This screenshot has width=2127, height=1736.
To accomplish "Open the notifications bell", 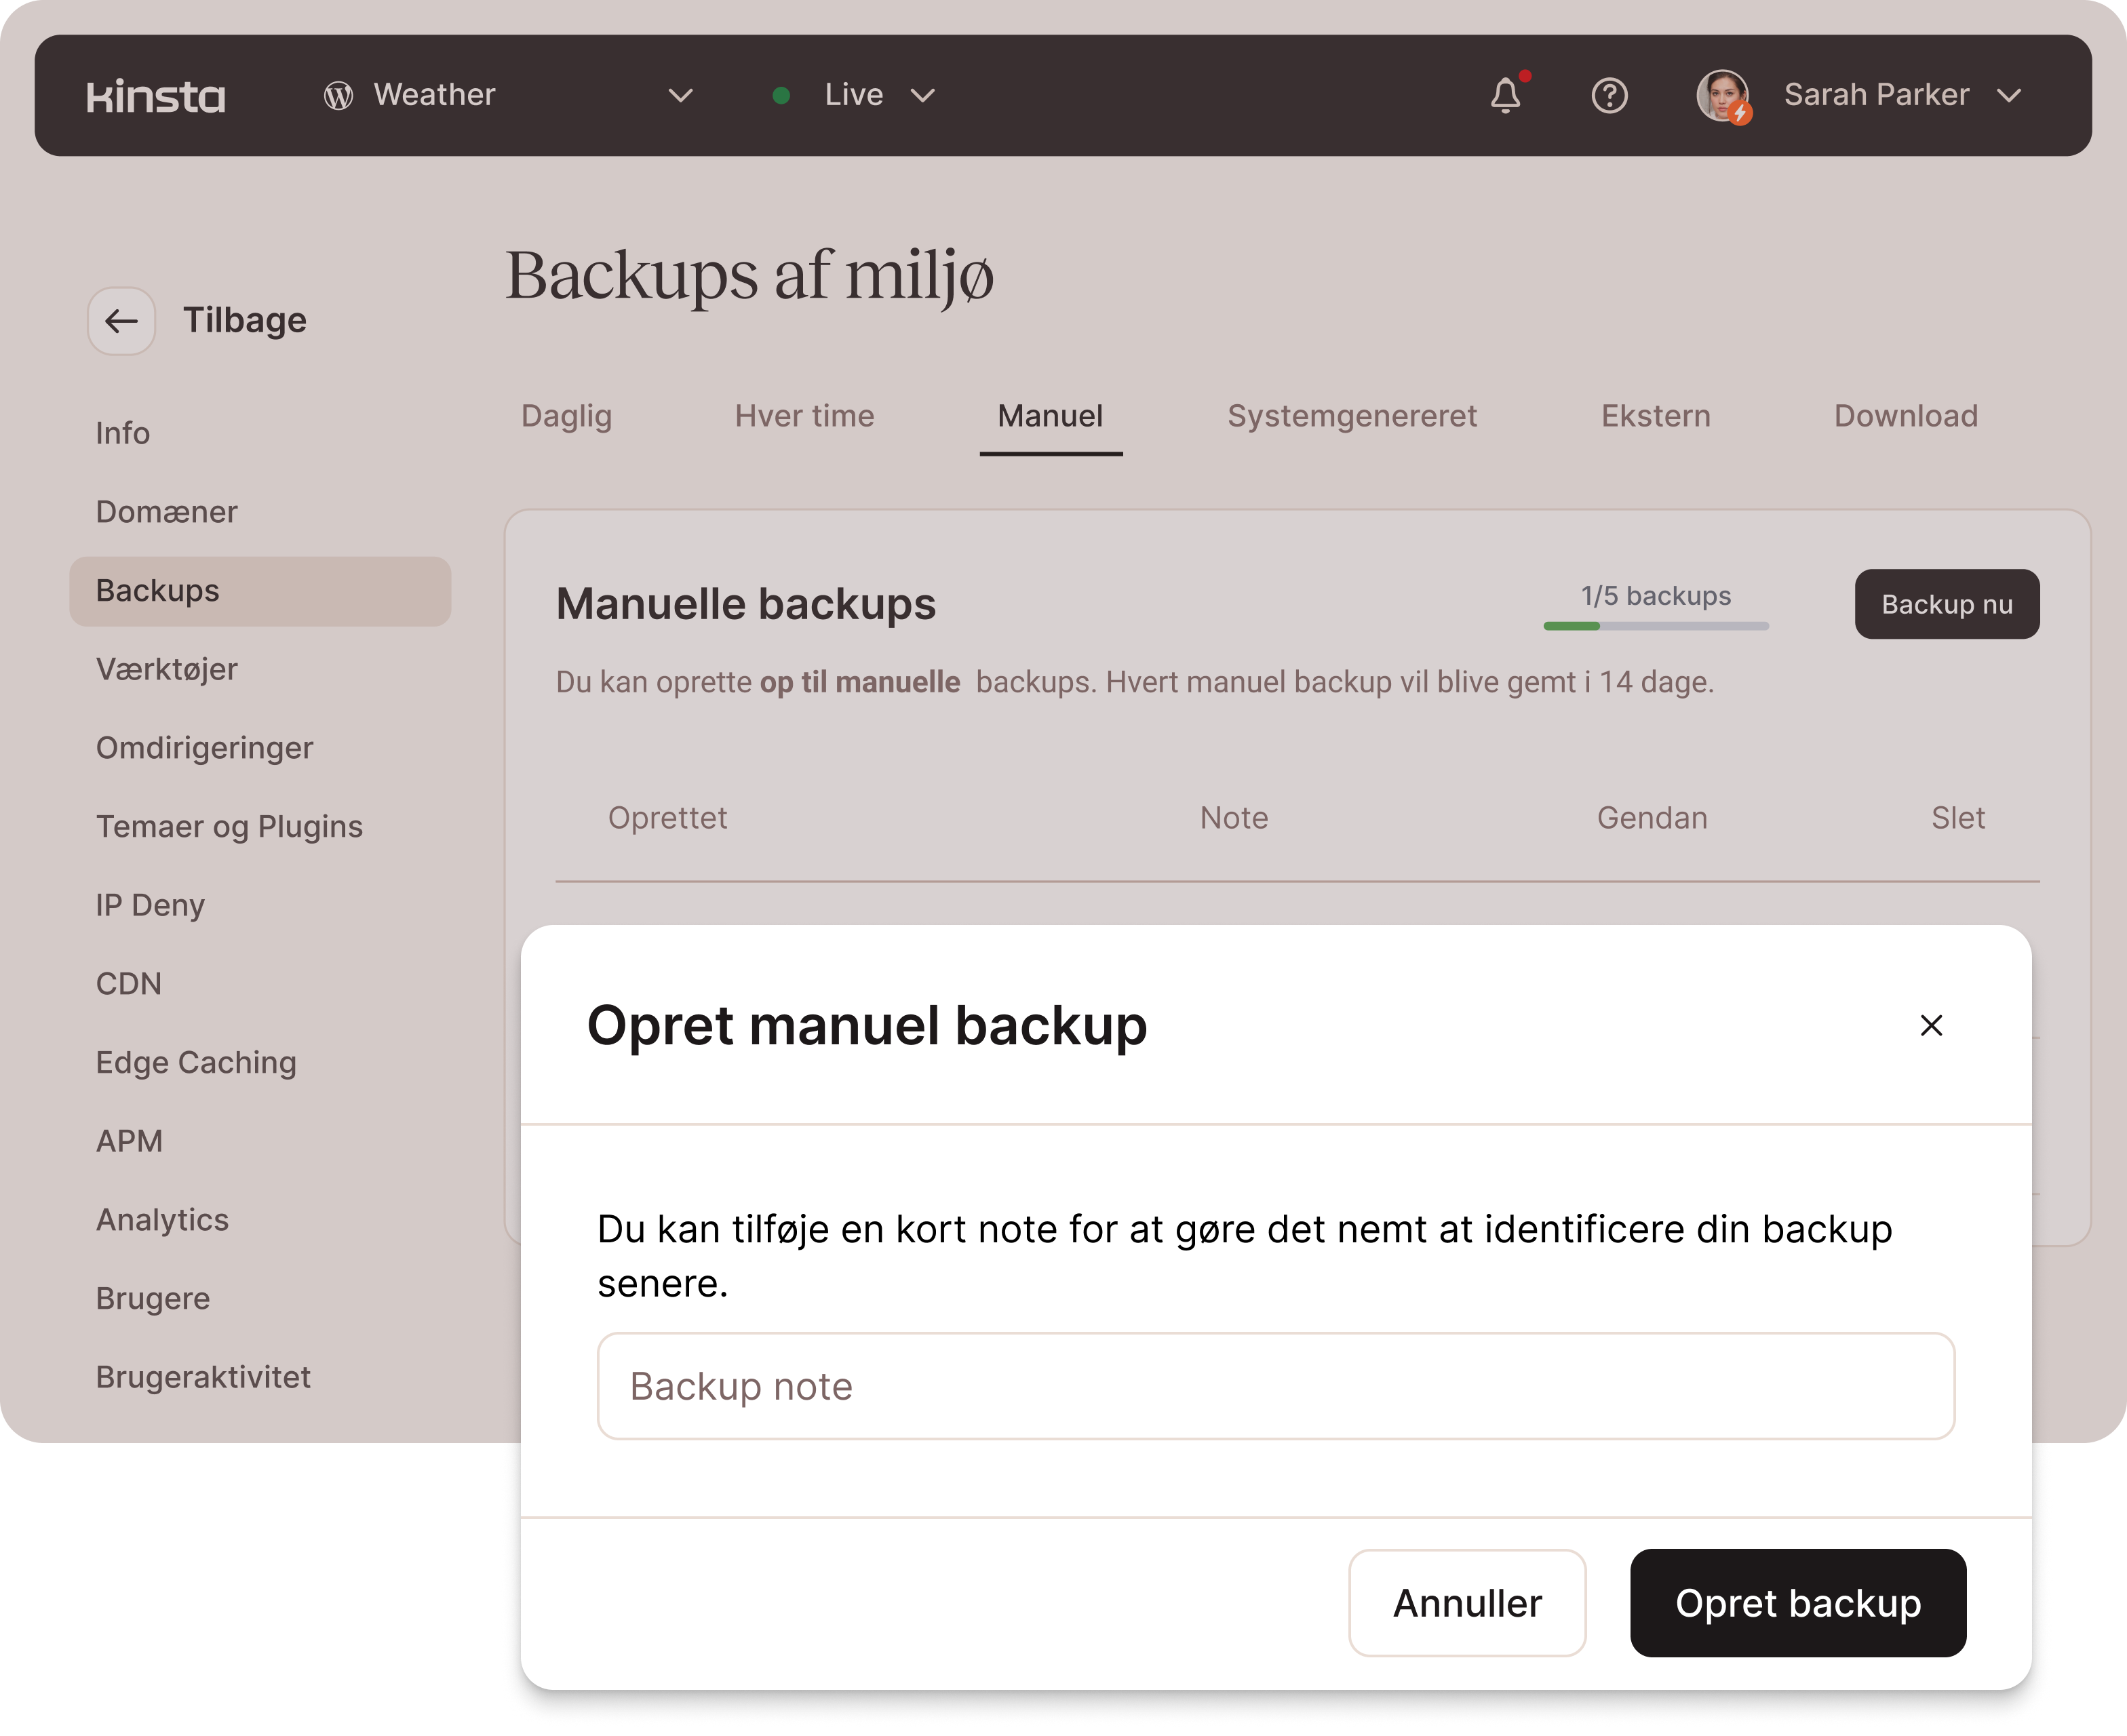I will [1505, 96].
